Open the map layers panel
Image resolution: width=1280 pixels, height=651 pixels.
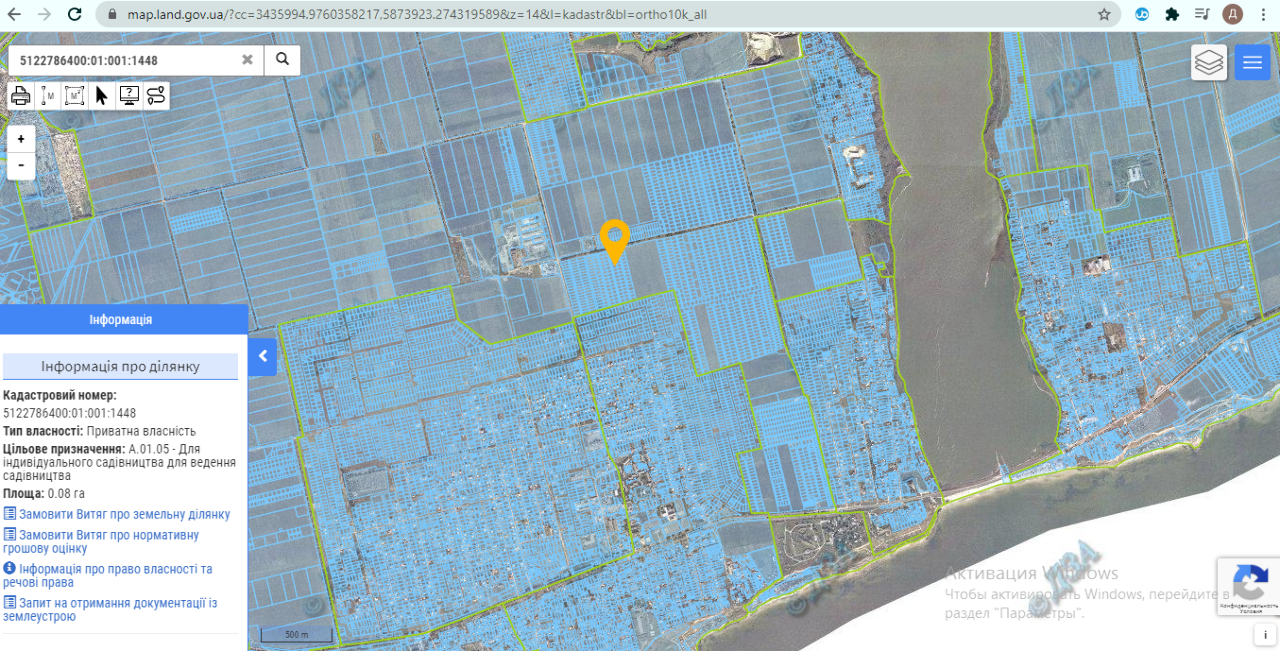(x=1209, y=62)
